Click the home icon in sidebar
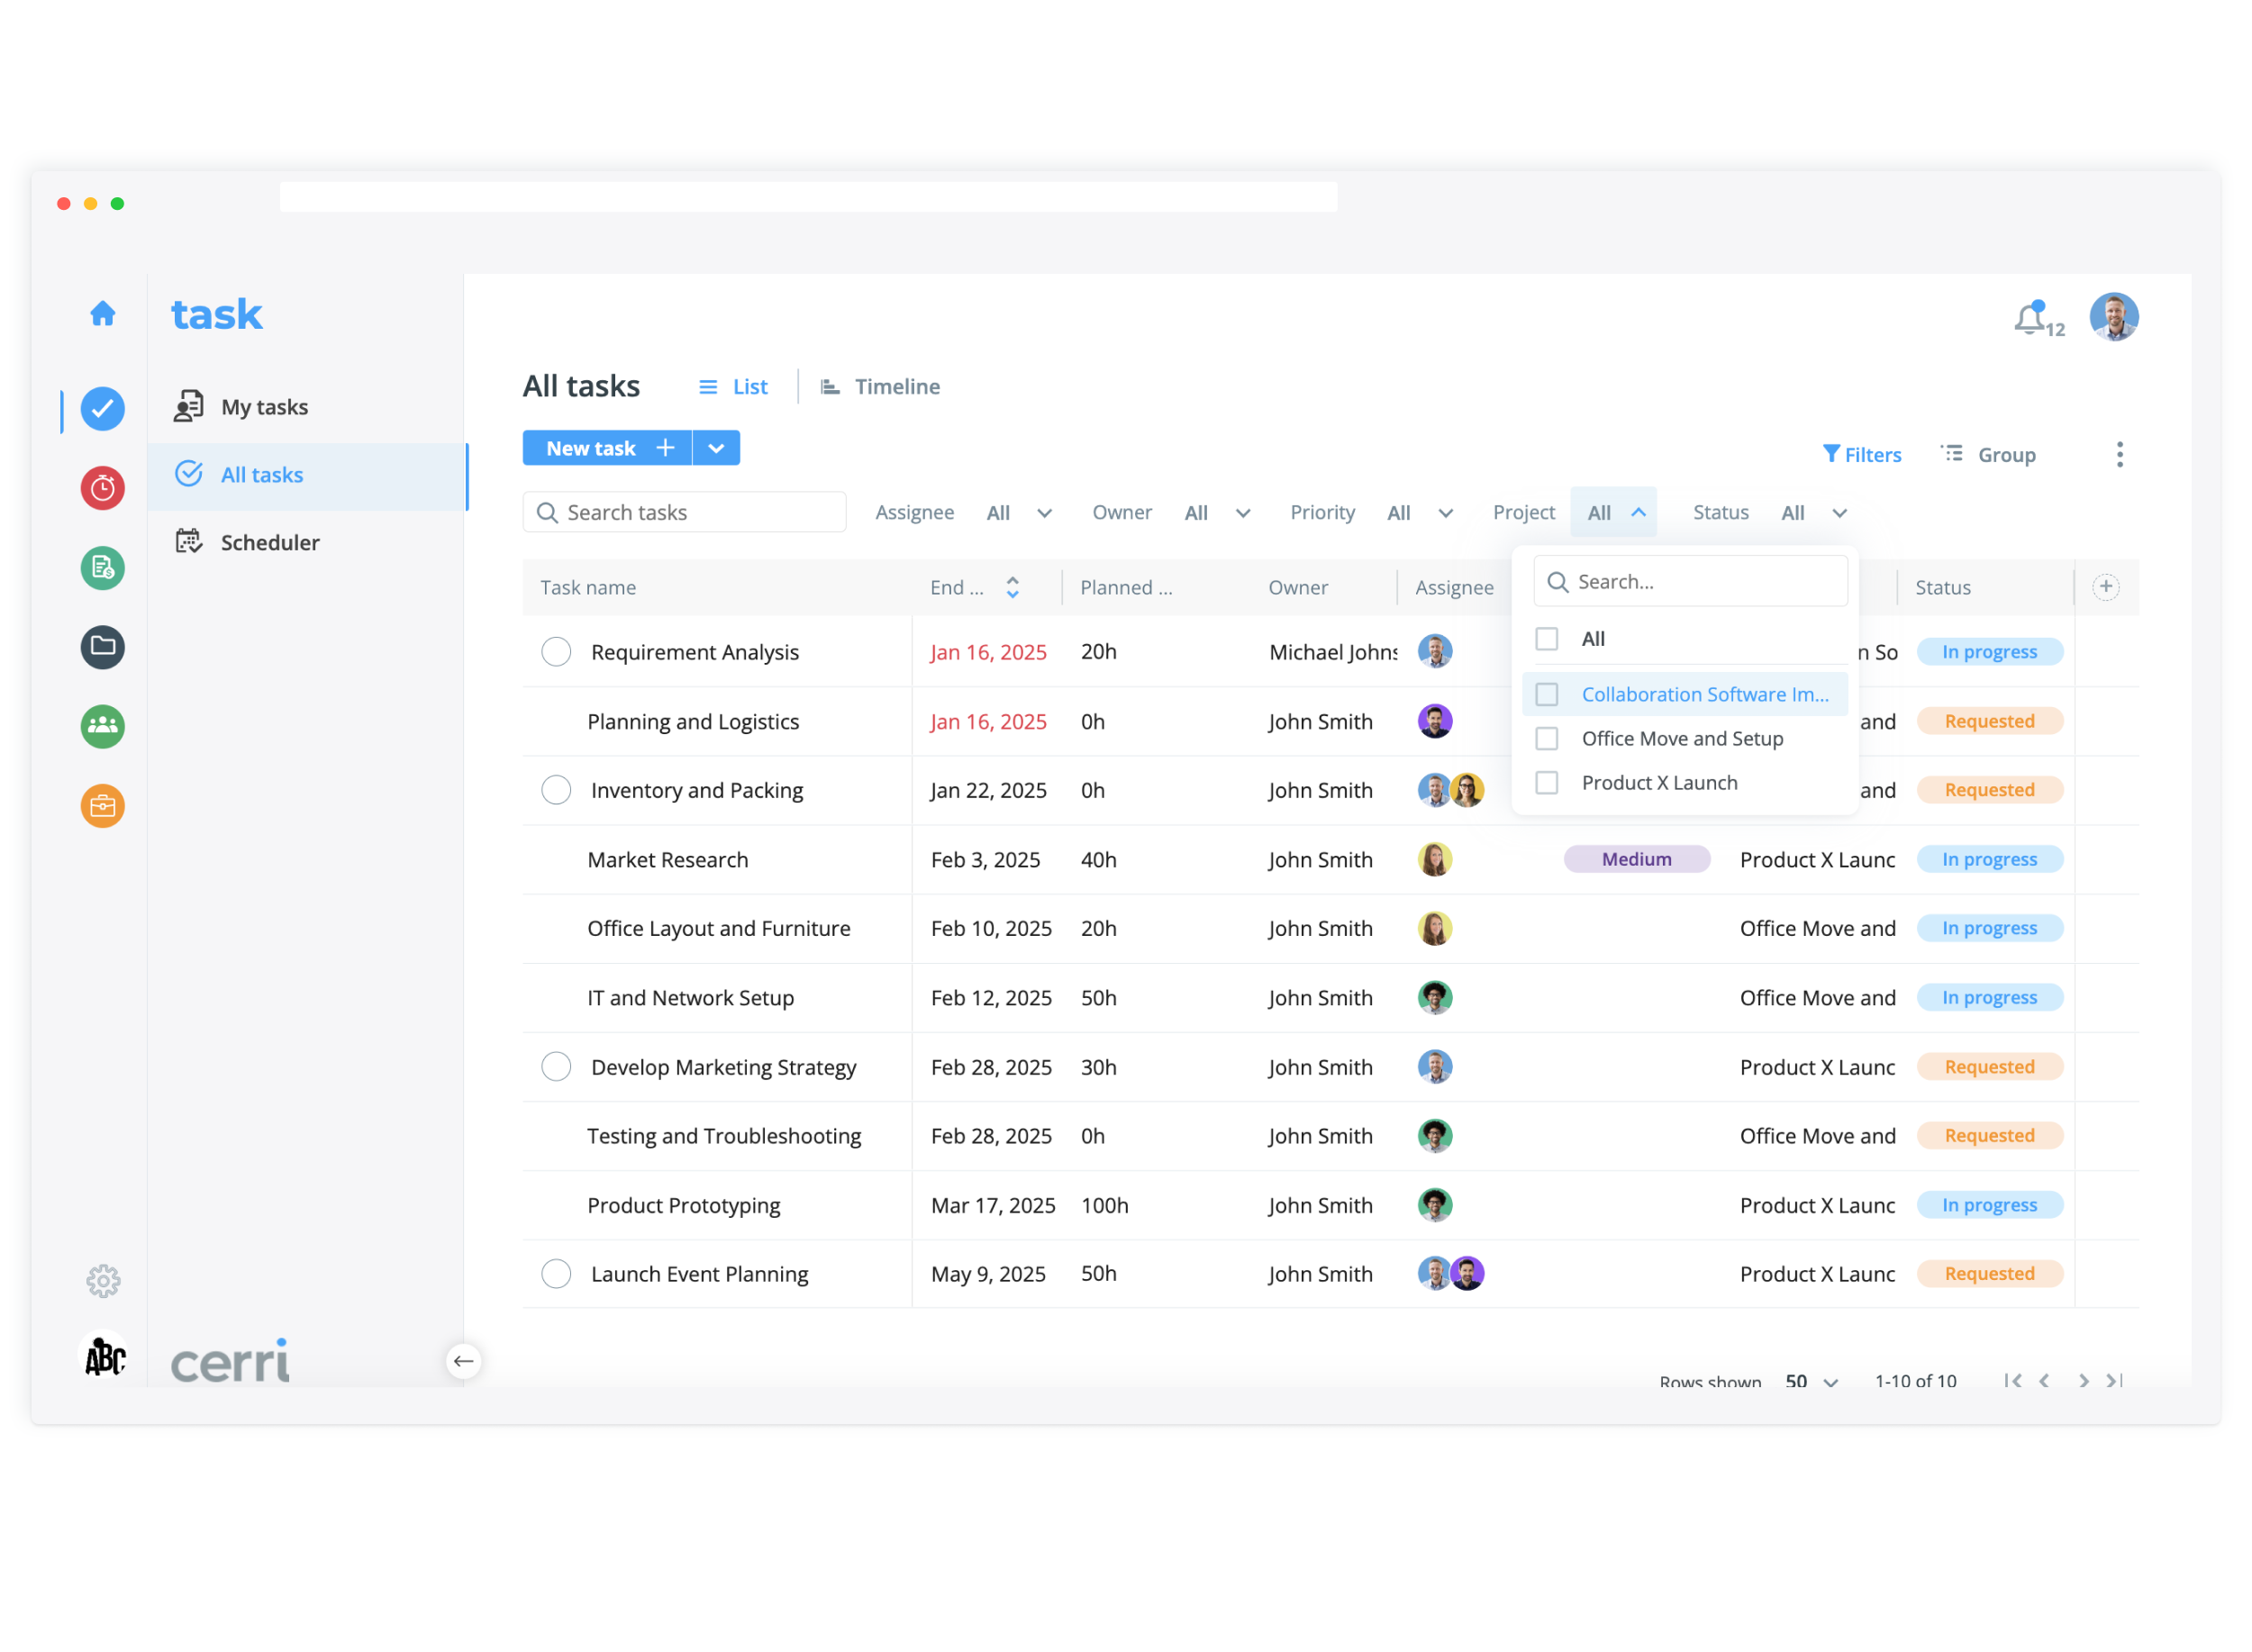Viewport: 2252px width, 1652px height. click(102, 314)
